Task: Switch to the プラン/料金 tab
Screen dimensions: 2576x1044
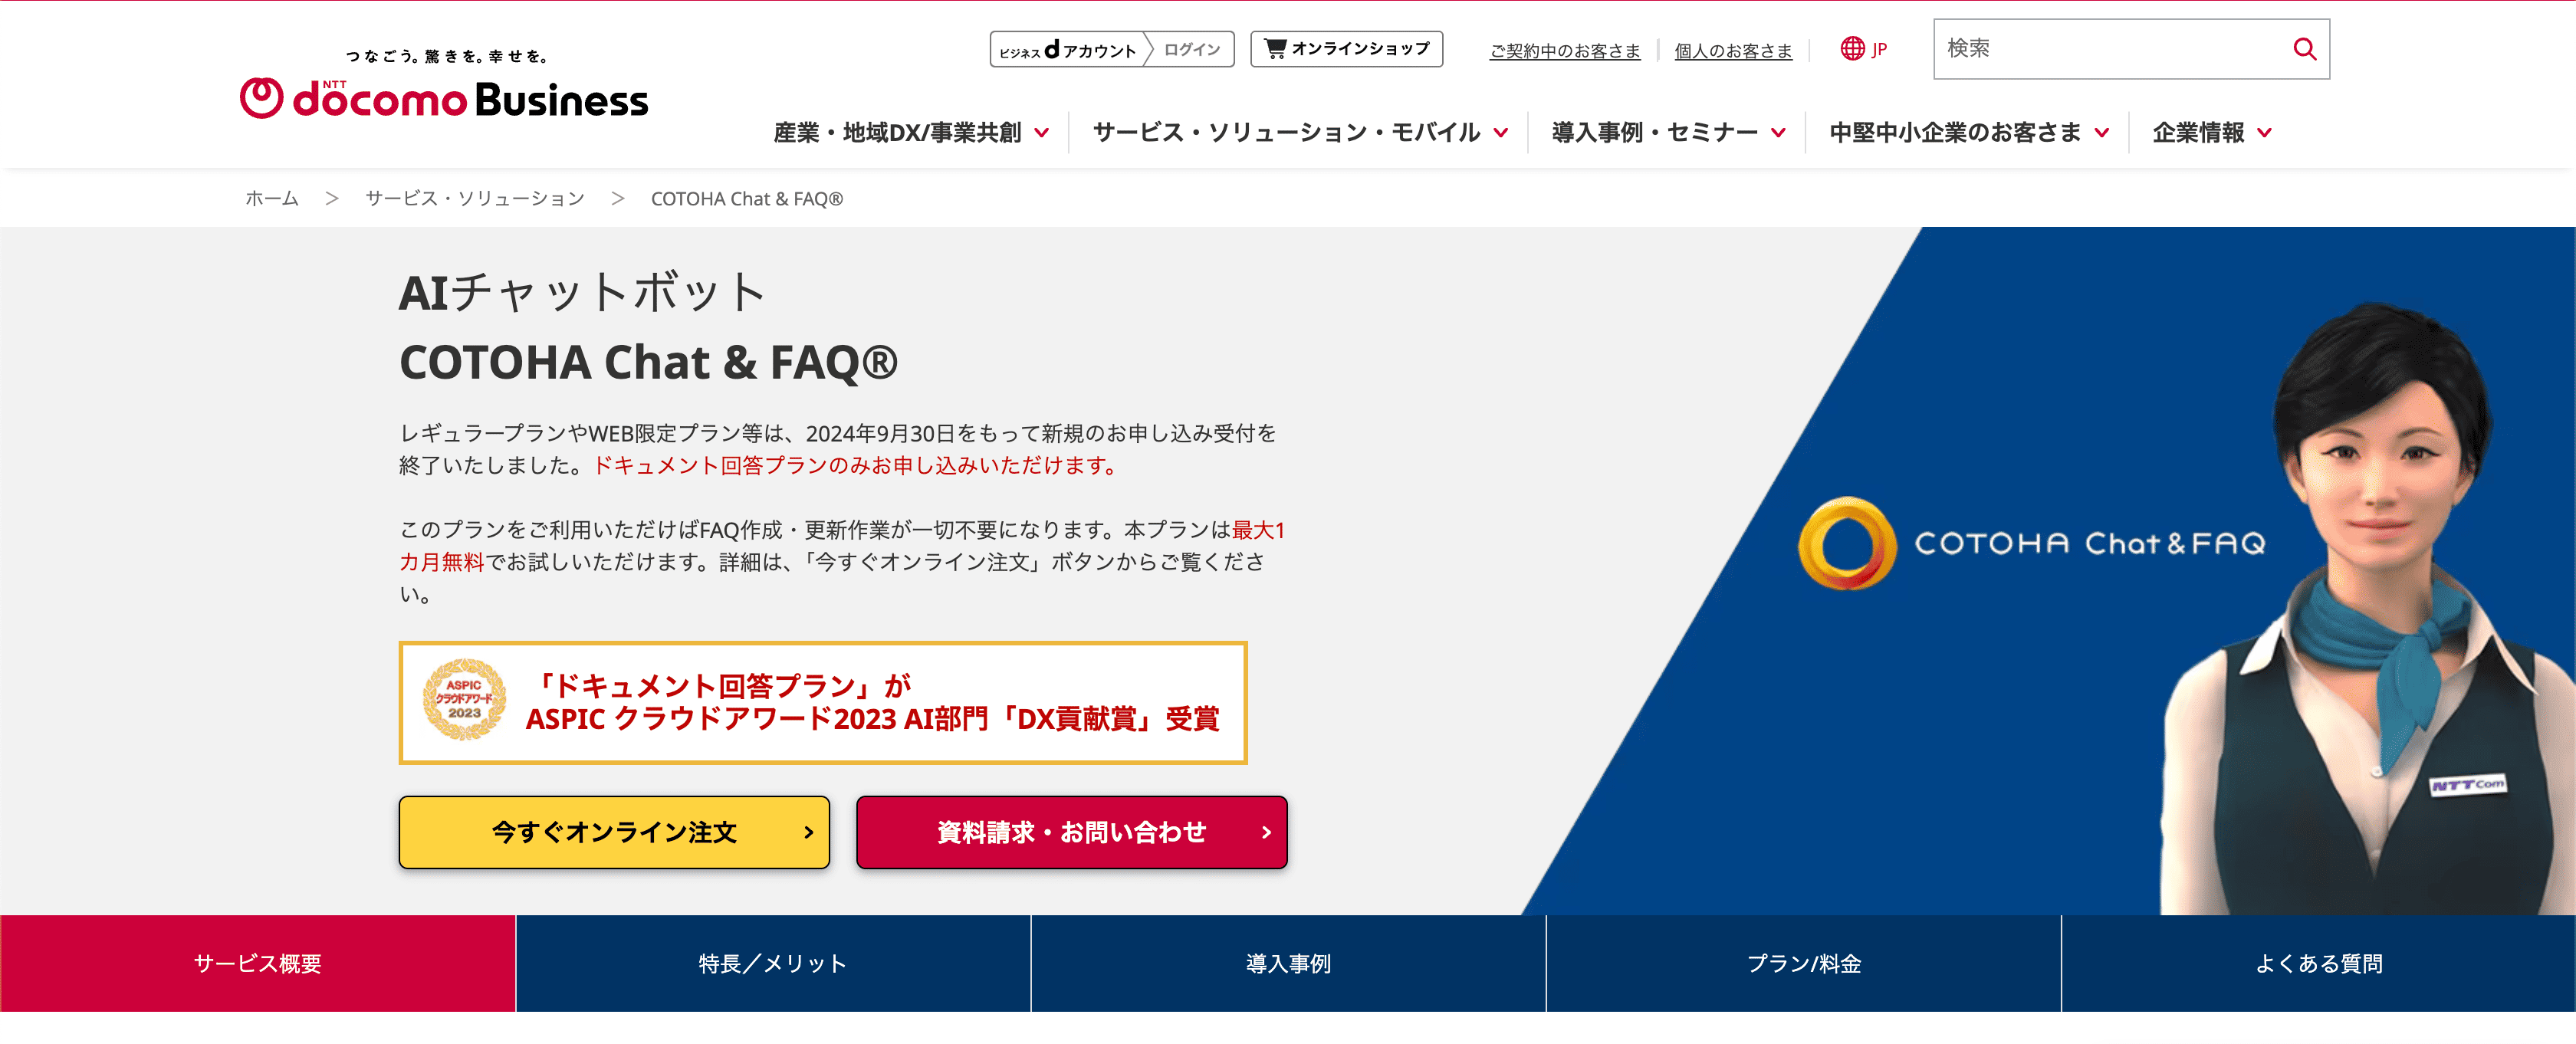Action: click(1803, 963)
